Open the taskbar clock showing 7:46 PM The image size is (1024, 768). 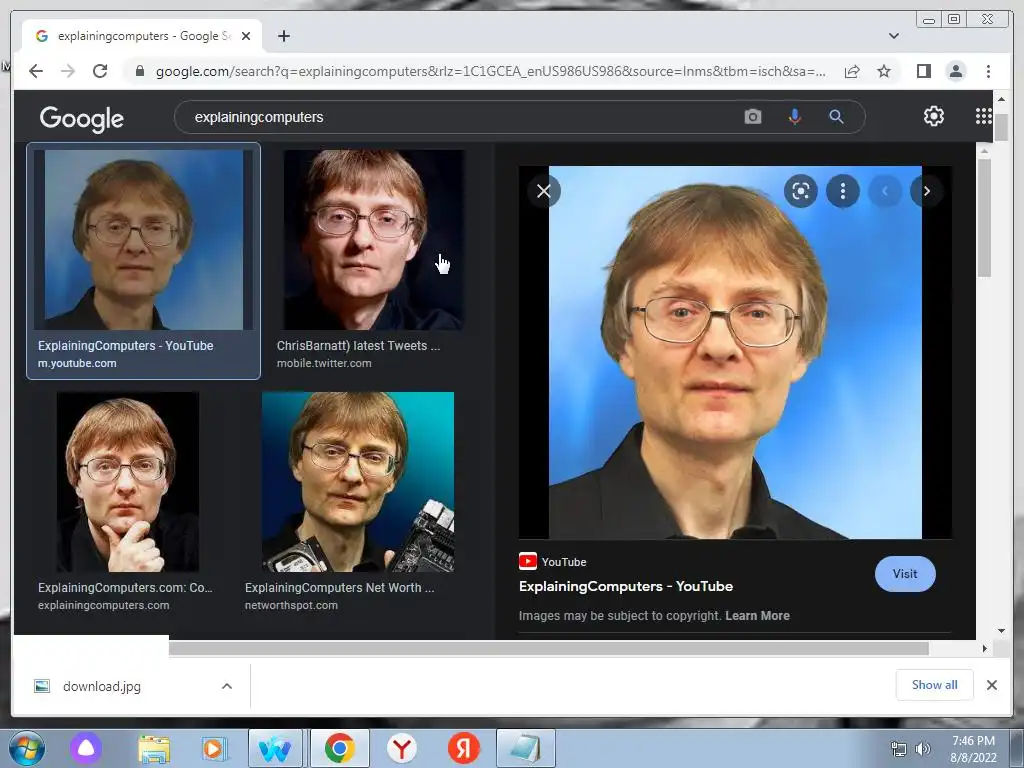(x=973, y=749)
